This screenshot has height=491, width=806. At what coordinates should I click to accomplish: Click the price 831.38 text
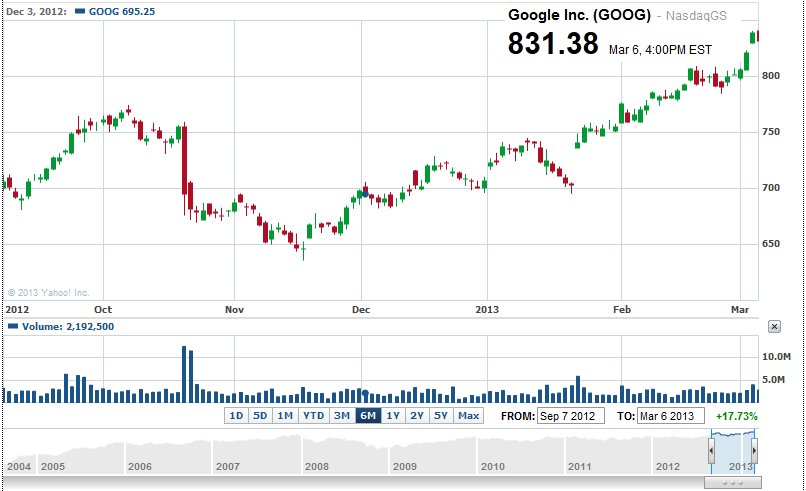point(553,43)
